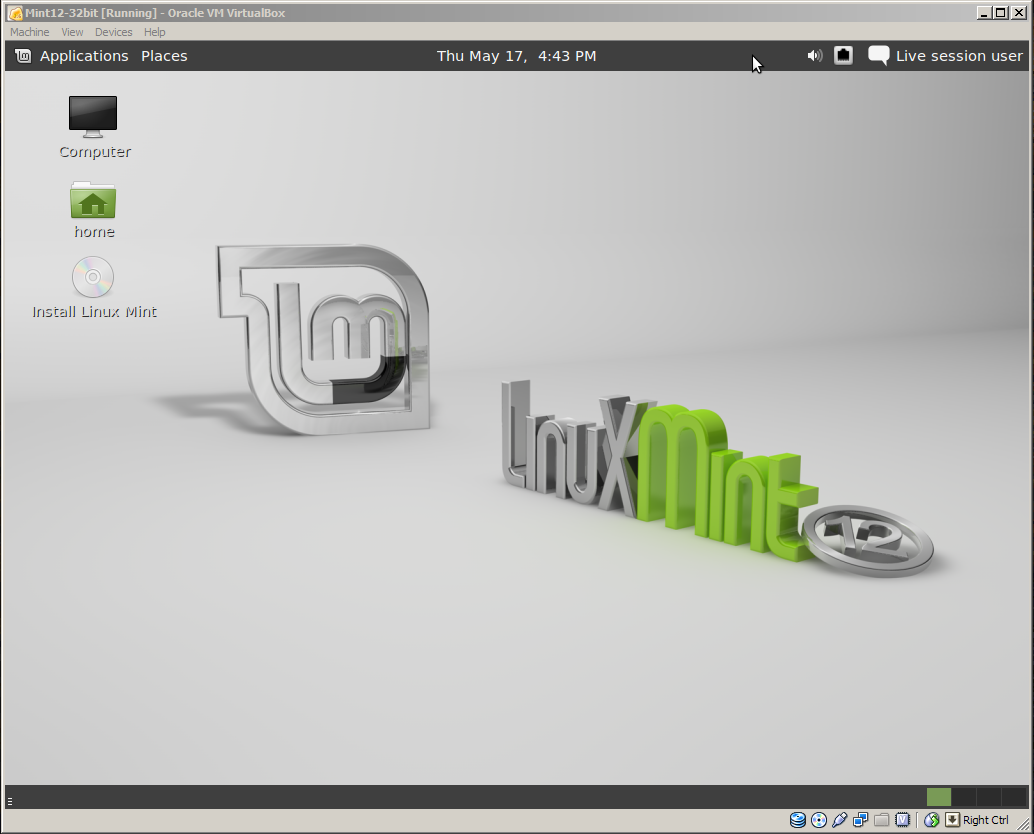This screenshot has width=1034, height=834.
Task: Select the Computer desktop icon
Action: 93,116
